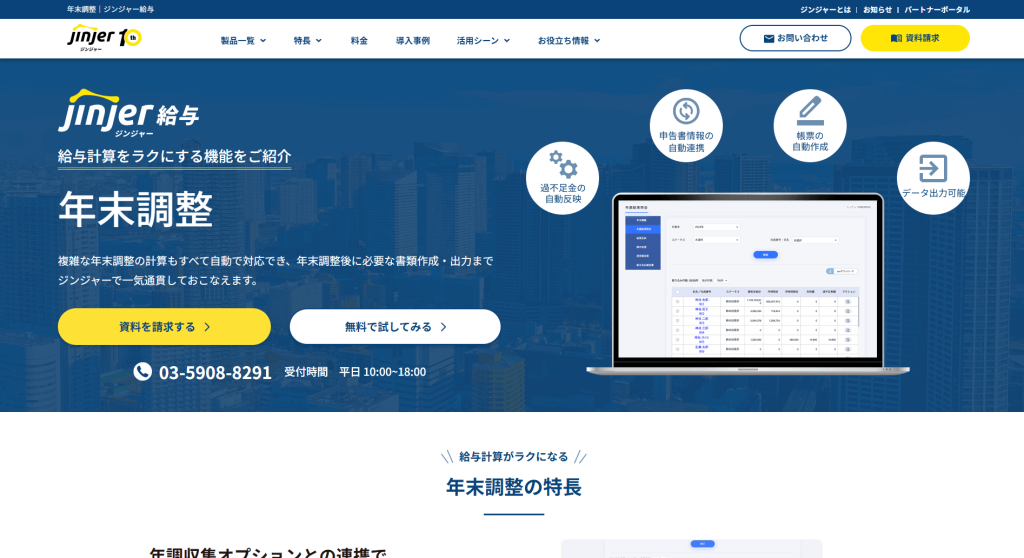Click the circular arrows icon for 申告書情報の自動連携
Viewport: 1024px width, 558px height.
coord(686,111)
